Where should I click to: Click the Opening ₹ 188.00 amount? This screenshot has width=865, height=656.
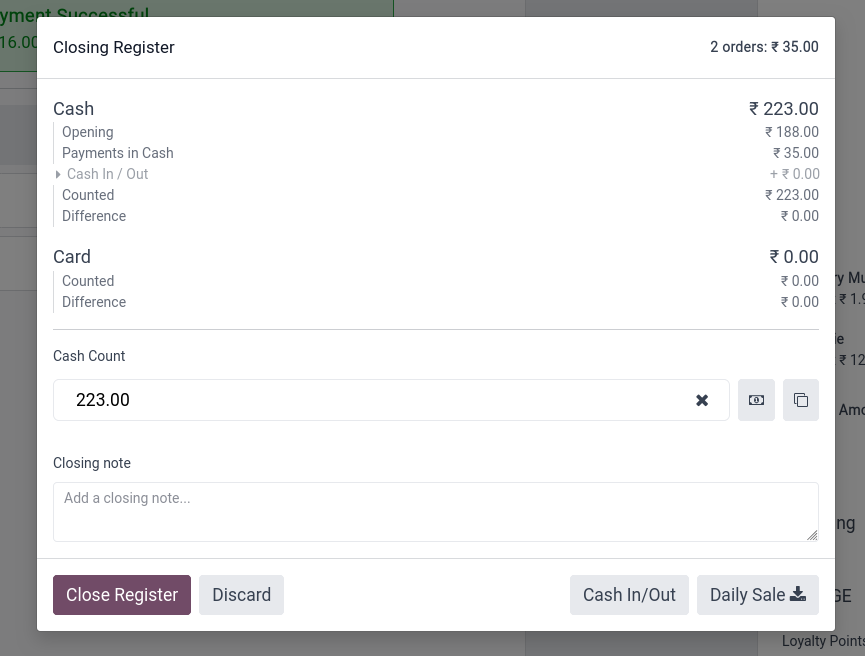click(792, 132)
